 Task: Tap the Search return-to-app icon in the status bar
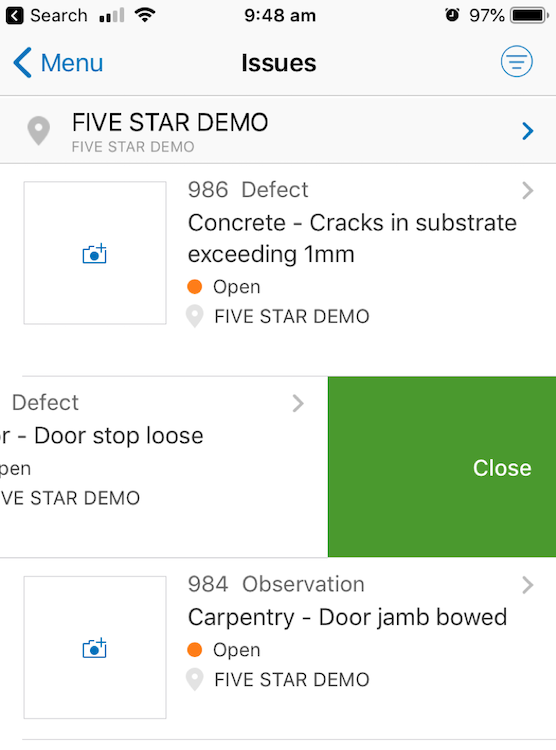[x=14, y=16]
